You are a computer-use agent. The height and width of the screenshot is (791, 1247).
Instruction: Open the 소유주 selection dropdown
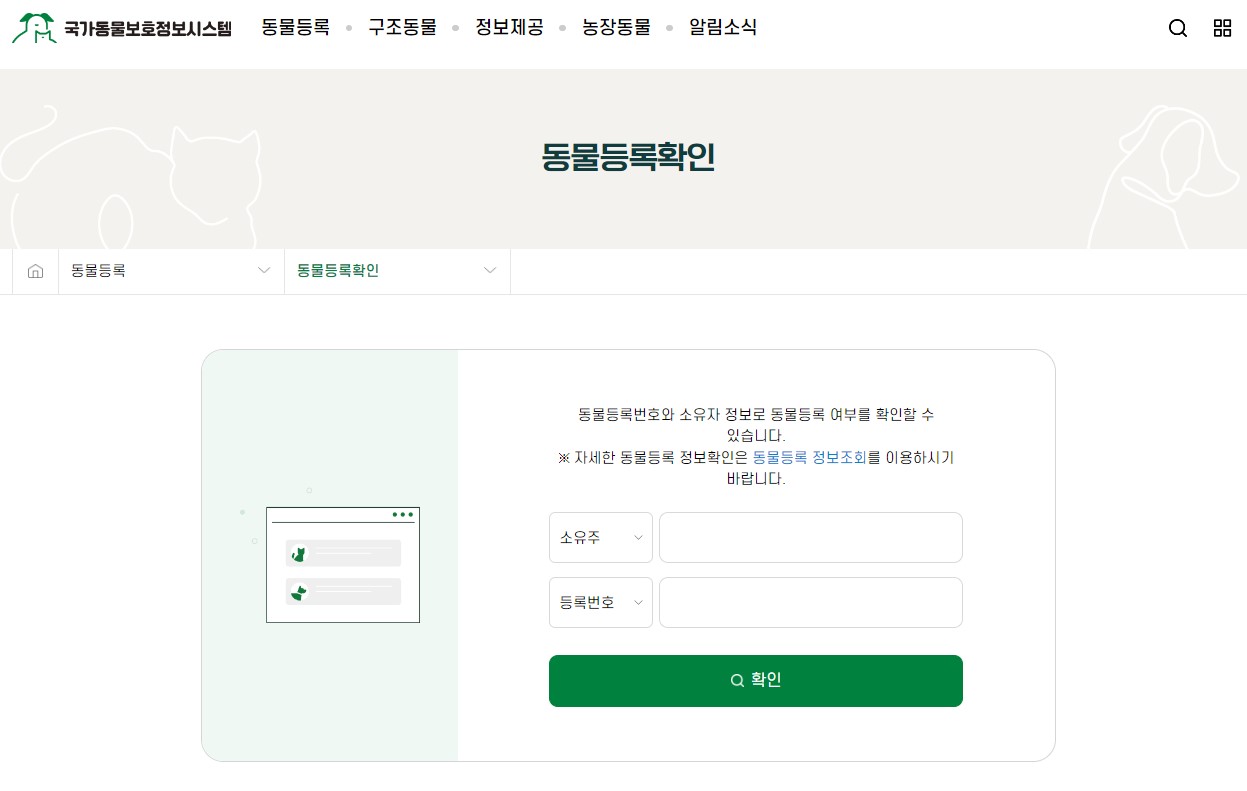(x=600, y=537)
